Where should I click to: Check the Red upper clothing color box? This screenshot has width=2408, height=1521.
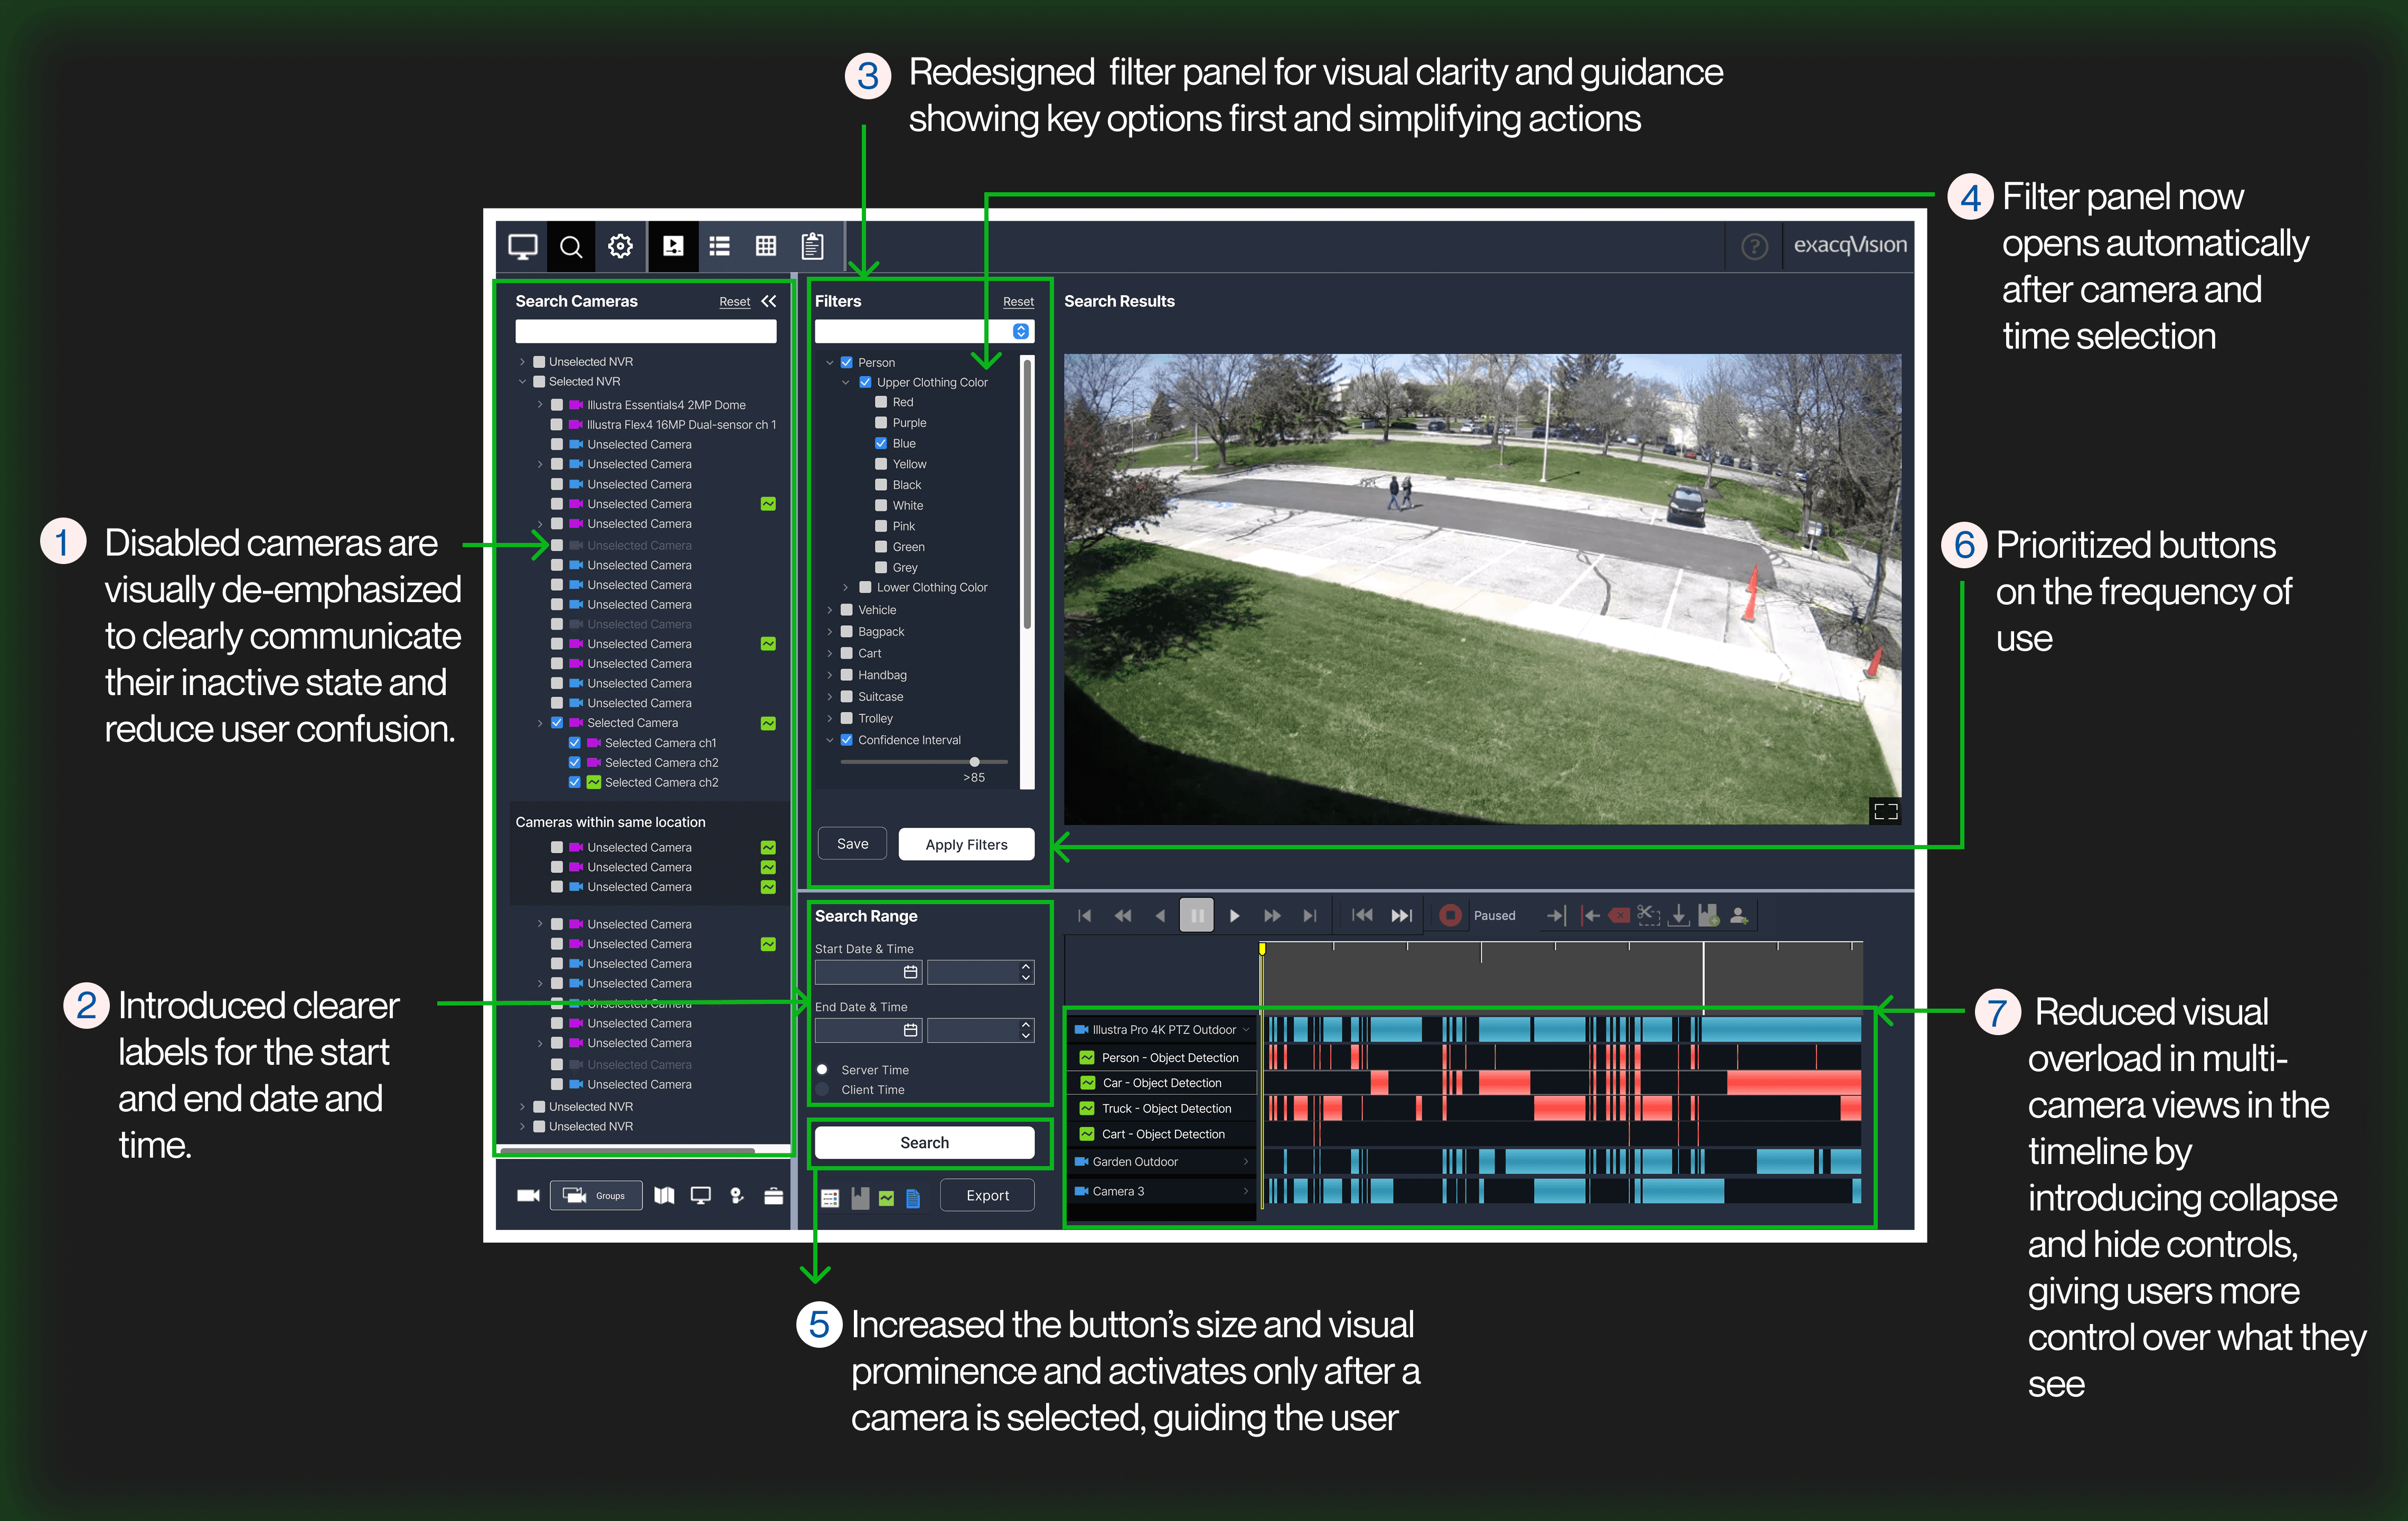coord(881,402)
